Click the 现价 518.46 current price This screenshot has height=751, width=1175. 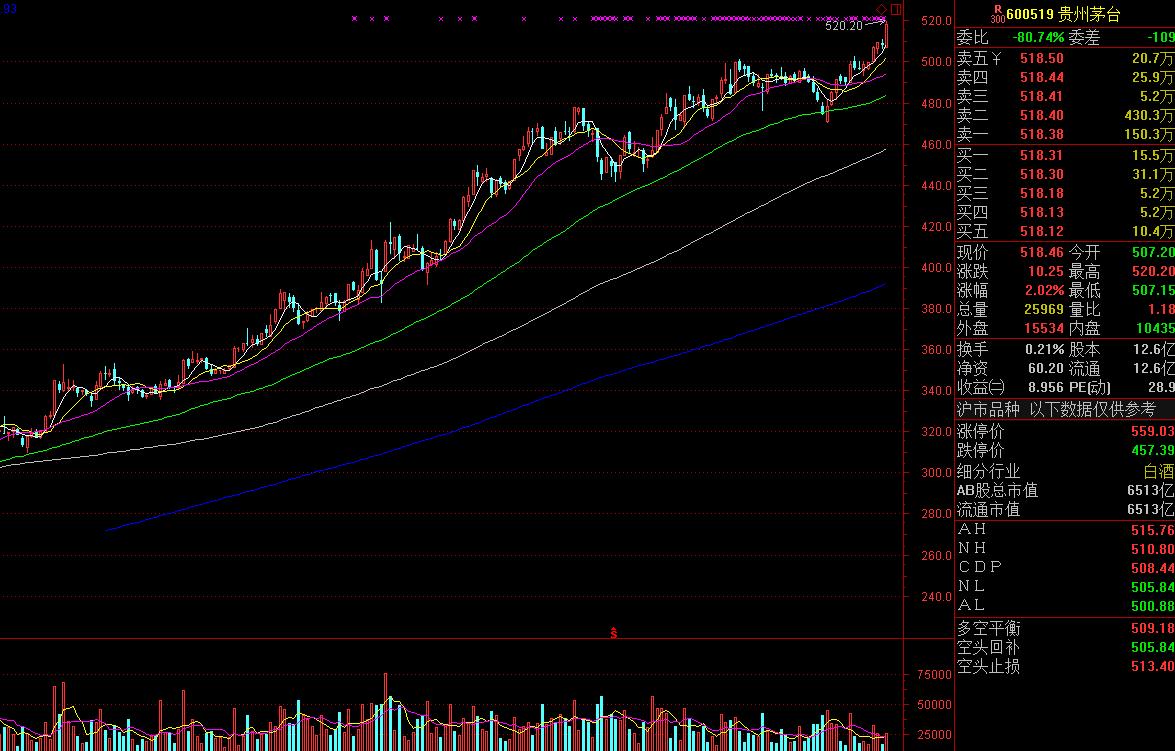(1041, 252)
